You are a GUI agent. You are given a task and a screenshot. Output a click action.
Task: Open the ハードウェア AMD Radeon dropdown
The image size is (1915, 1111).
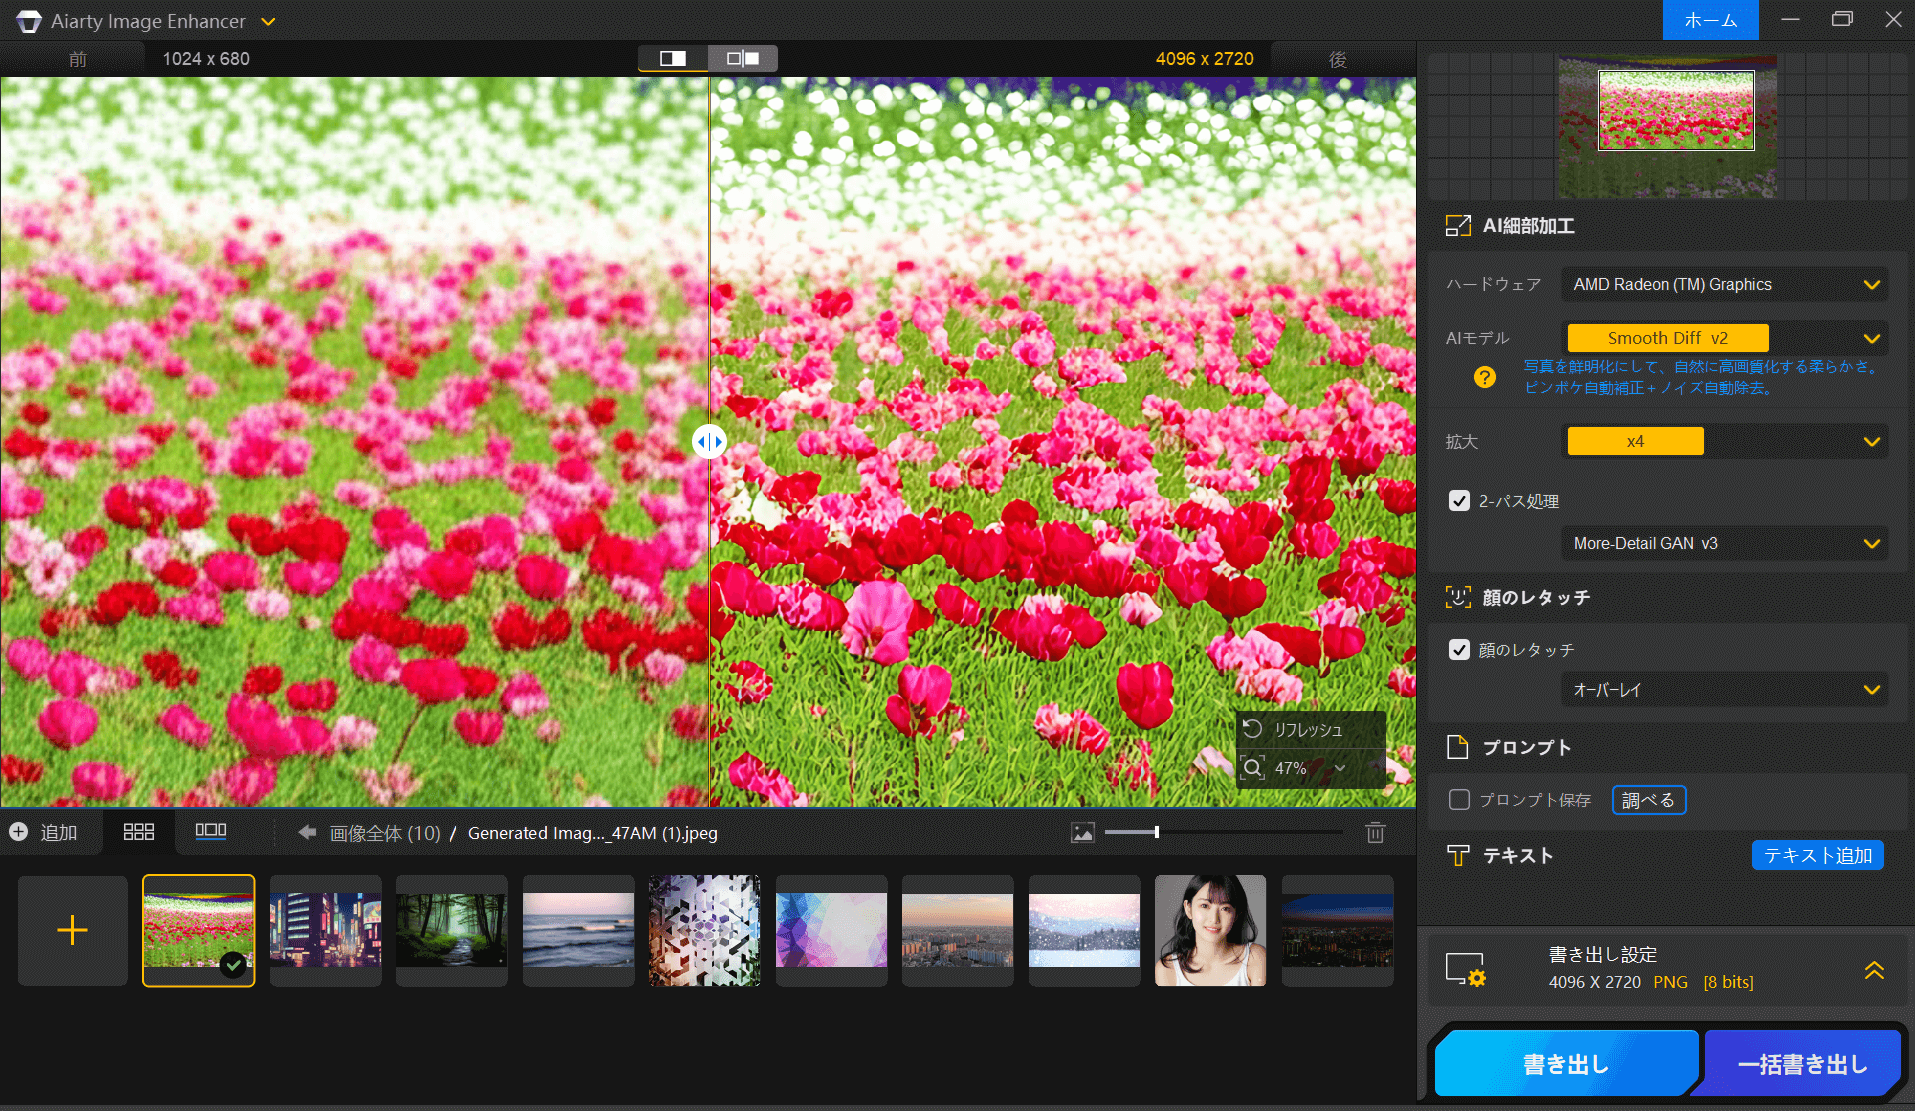pos(1724,284)
